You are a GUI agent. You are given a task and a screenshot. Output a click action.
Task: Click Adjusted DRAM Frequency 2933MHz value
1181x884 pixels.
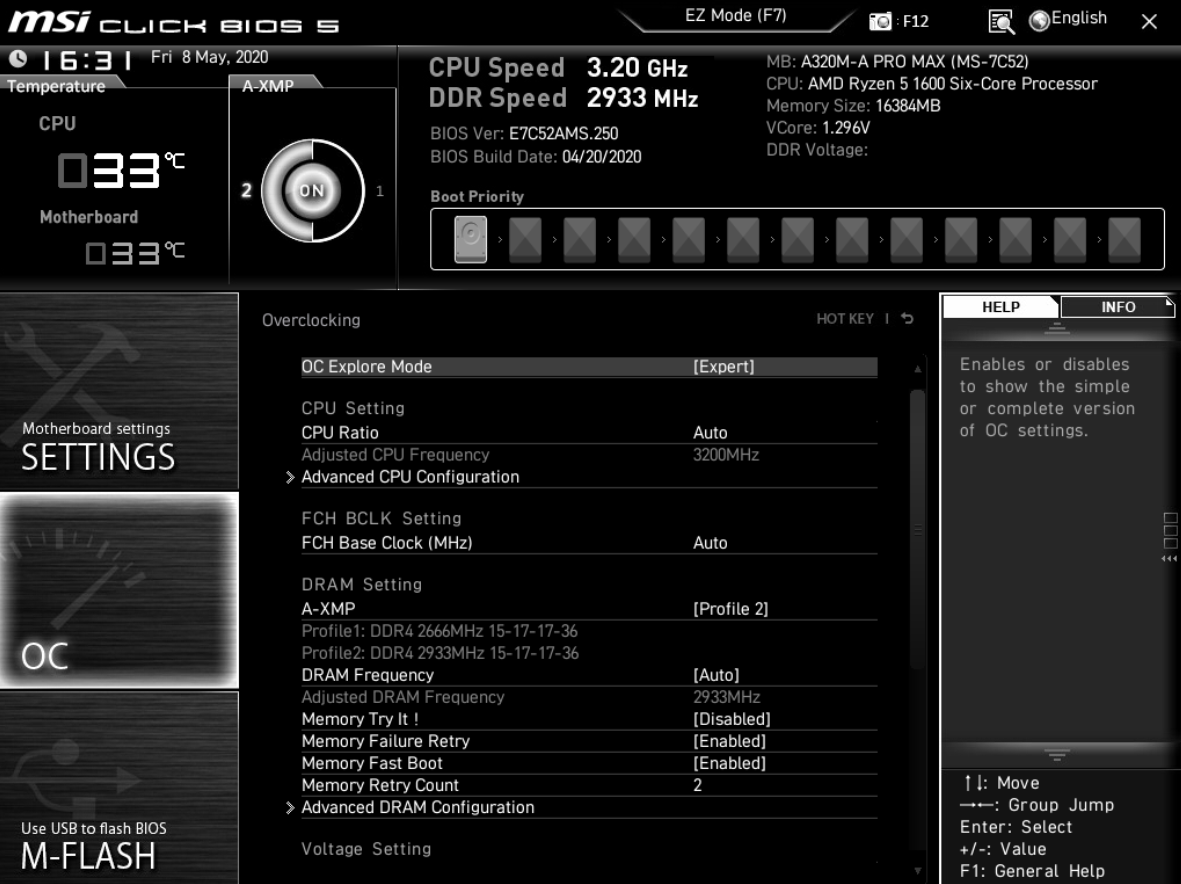[727, 697]
